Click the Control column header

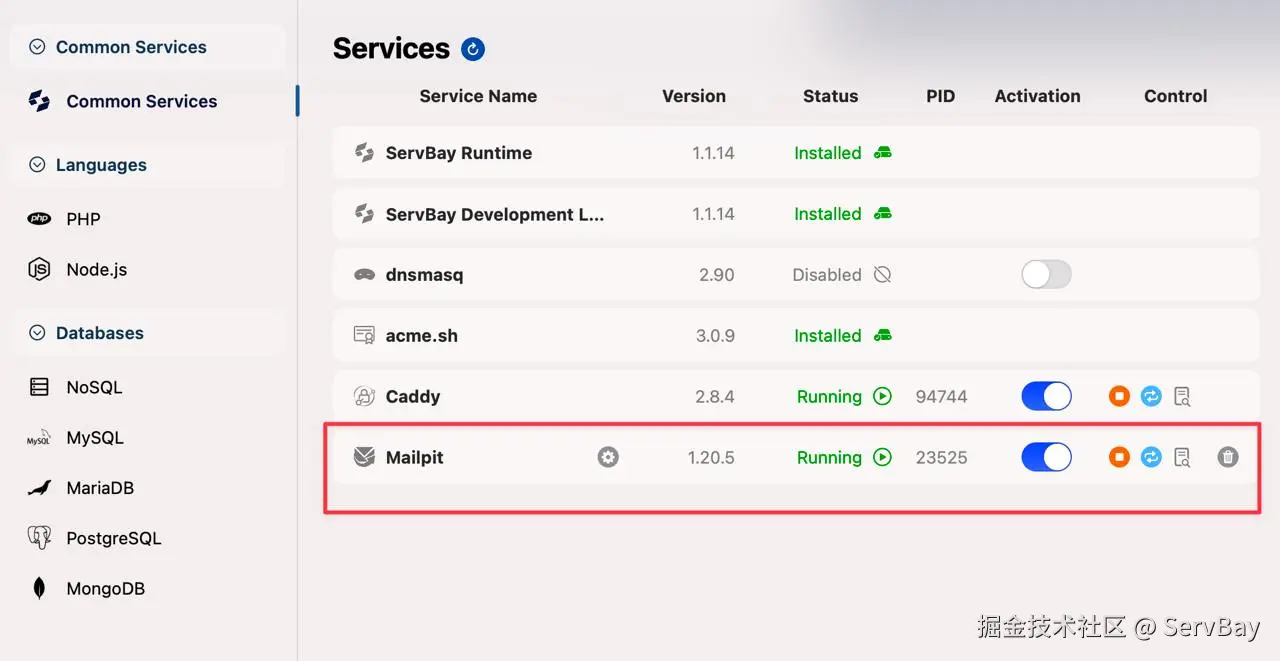pos(1176,96)
